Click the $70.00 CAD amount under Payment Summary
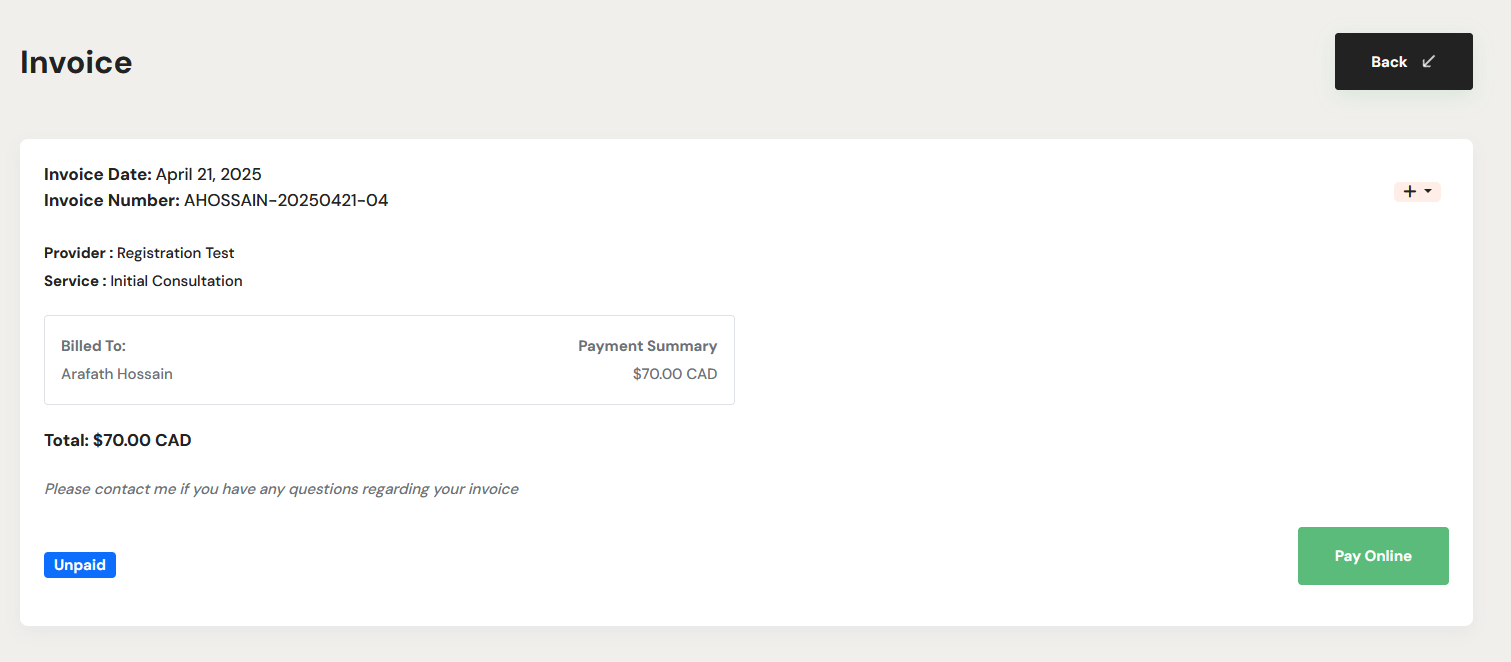The height and width of the screenshot is (662, 1511). pyautogui.click(x=675, y=374)
